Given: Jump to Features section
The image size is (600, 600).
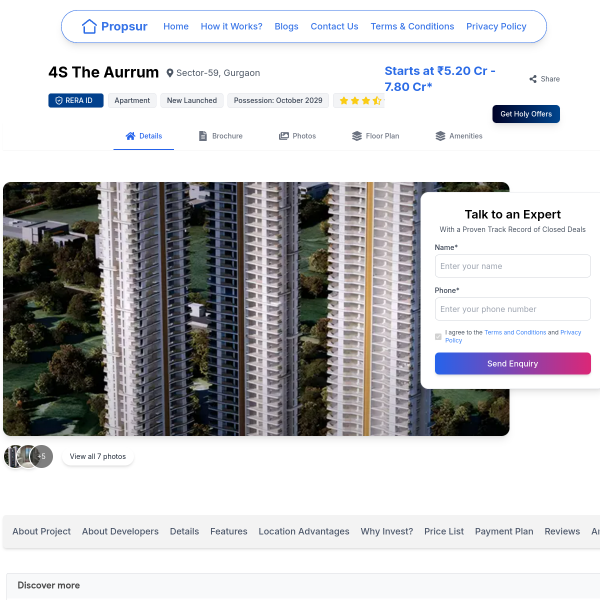Looking at the screenshot, I should (229, 532).
